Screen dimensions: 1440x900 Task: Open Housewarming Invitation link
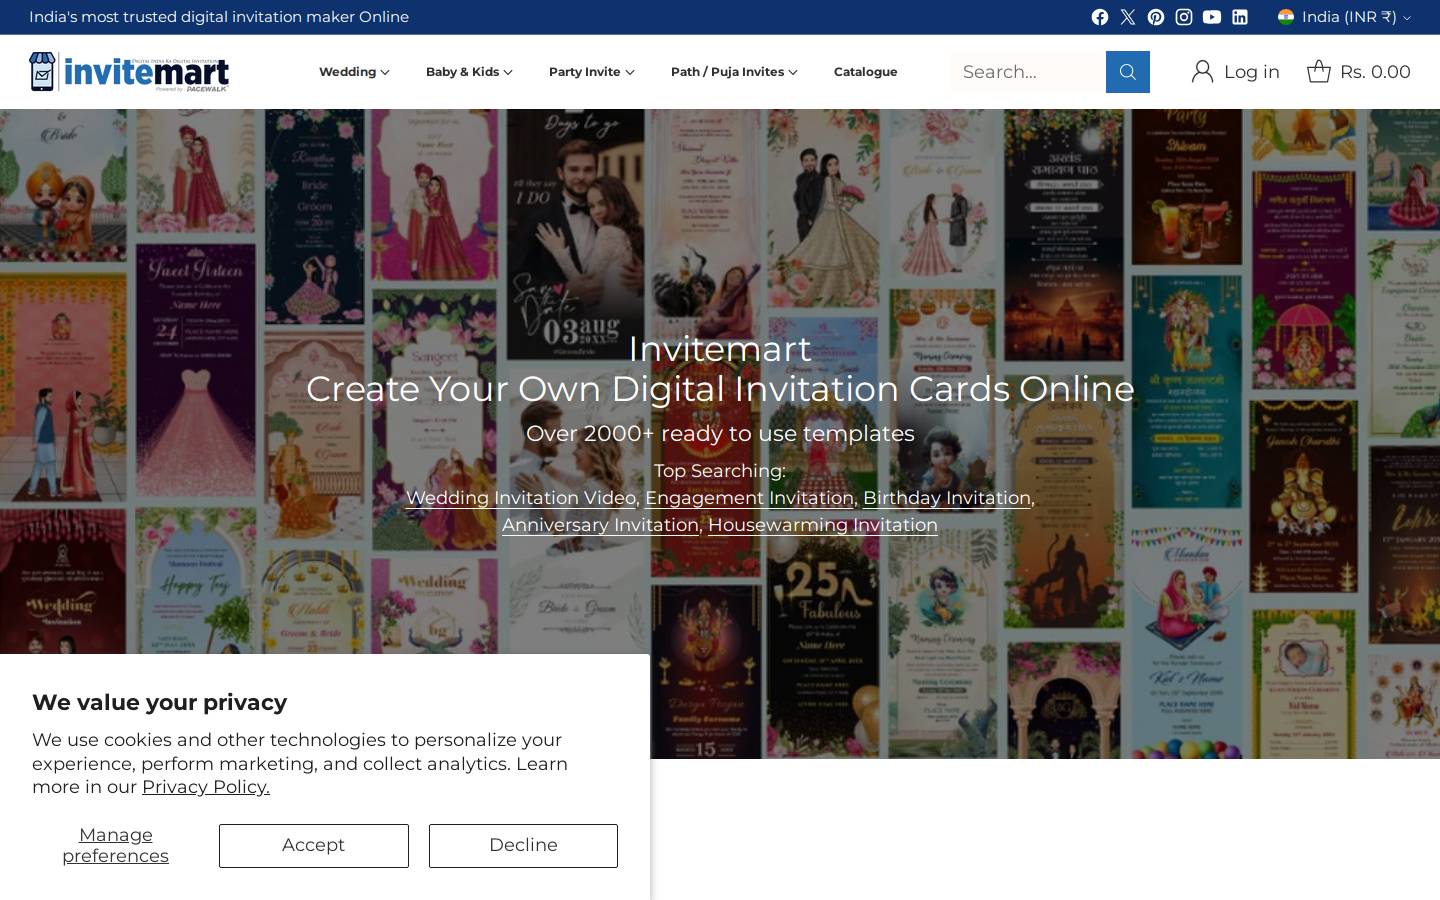click(823, 525)
